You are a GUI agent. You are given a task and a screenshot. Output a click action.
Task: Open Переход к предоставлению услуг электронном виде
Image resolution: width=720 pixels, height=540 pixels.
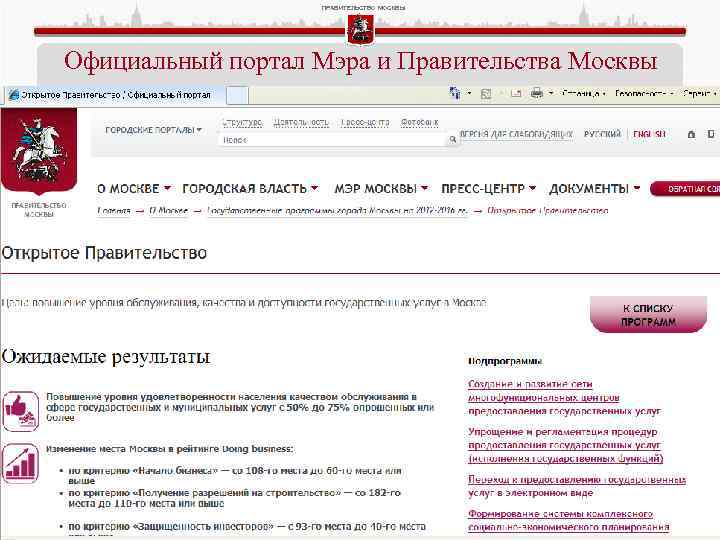(577, 486)
